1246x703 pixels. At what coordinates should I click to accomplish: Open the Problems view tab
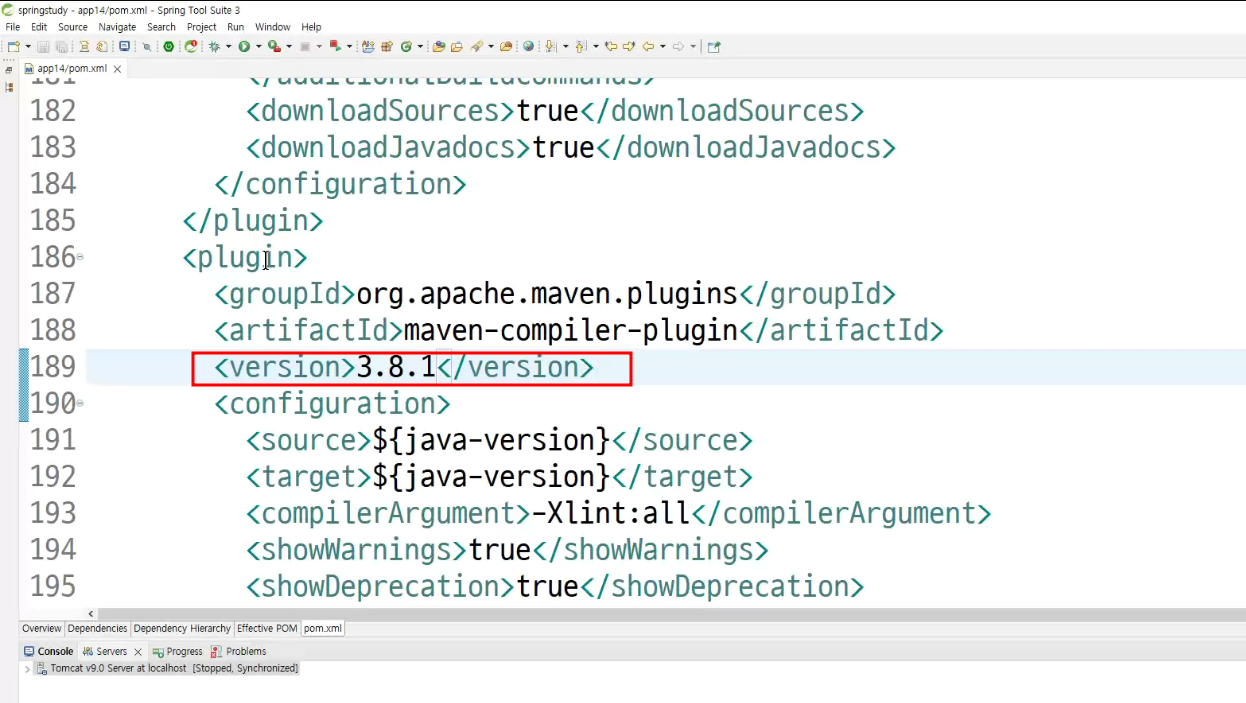point(239,651)
